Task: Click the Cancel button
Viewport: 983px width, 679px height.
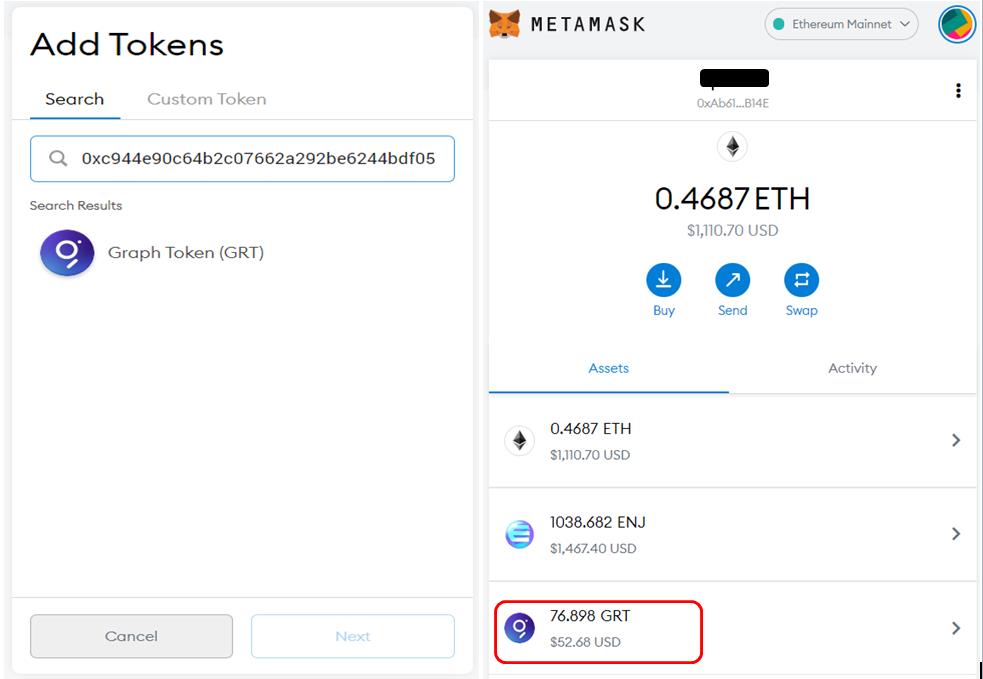Action: 131,636
